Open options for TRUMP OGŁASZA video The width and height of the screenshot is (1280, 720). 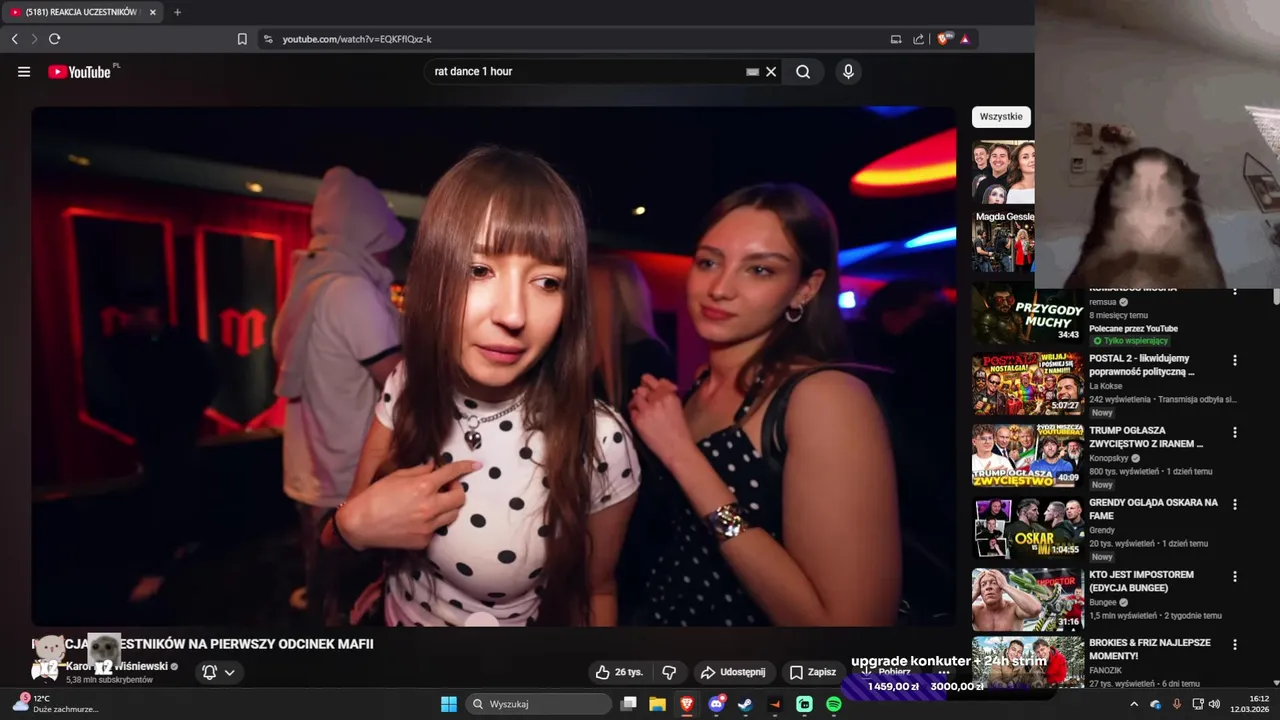1235,432
